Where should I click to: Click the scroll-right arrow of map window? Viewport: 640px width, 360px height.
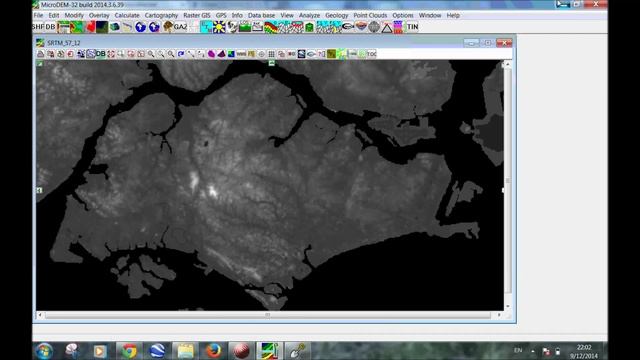coord(499,315)
